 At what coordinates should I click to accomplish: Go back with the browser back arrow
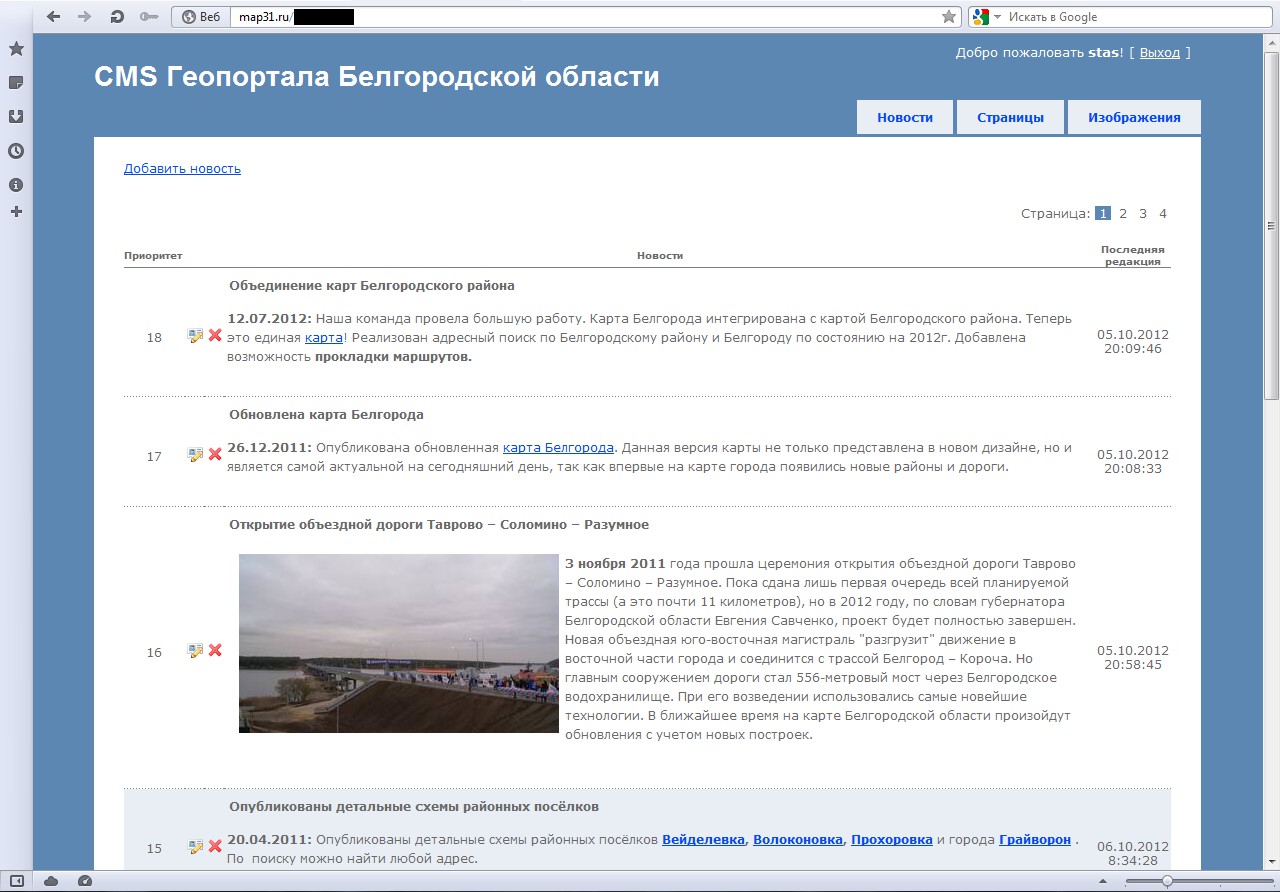click(x=54, y=16)
